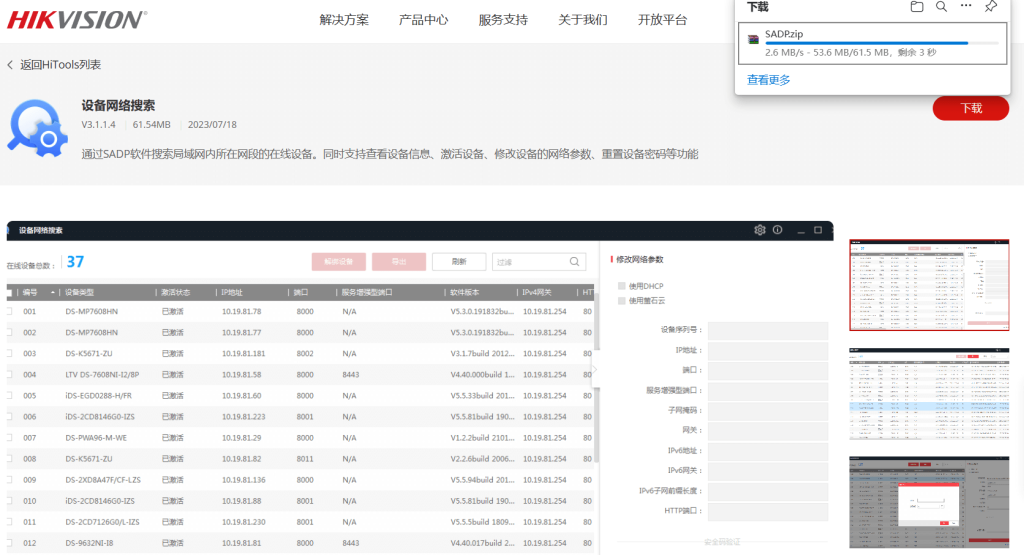Click the 设备网络搜索 magnifier gear icon
1024x555 pixels.
click(x=38, y=128)
